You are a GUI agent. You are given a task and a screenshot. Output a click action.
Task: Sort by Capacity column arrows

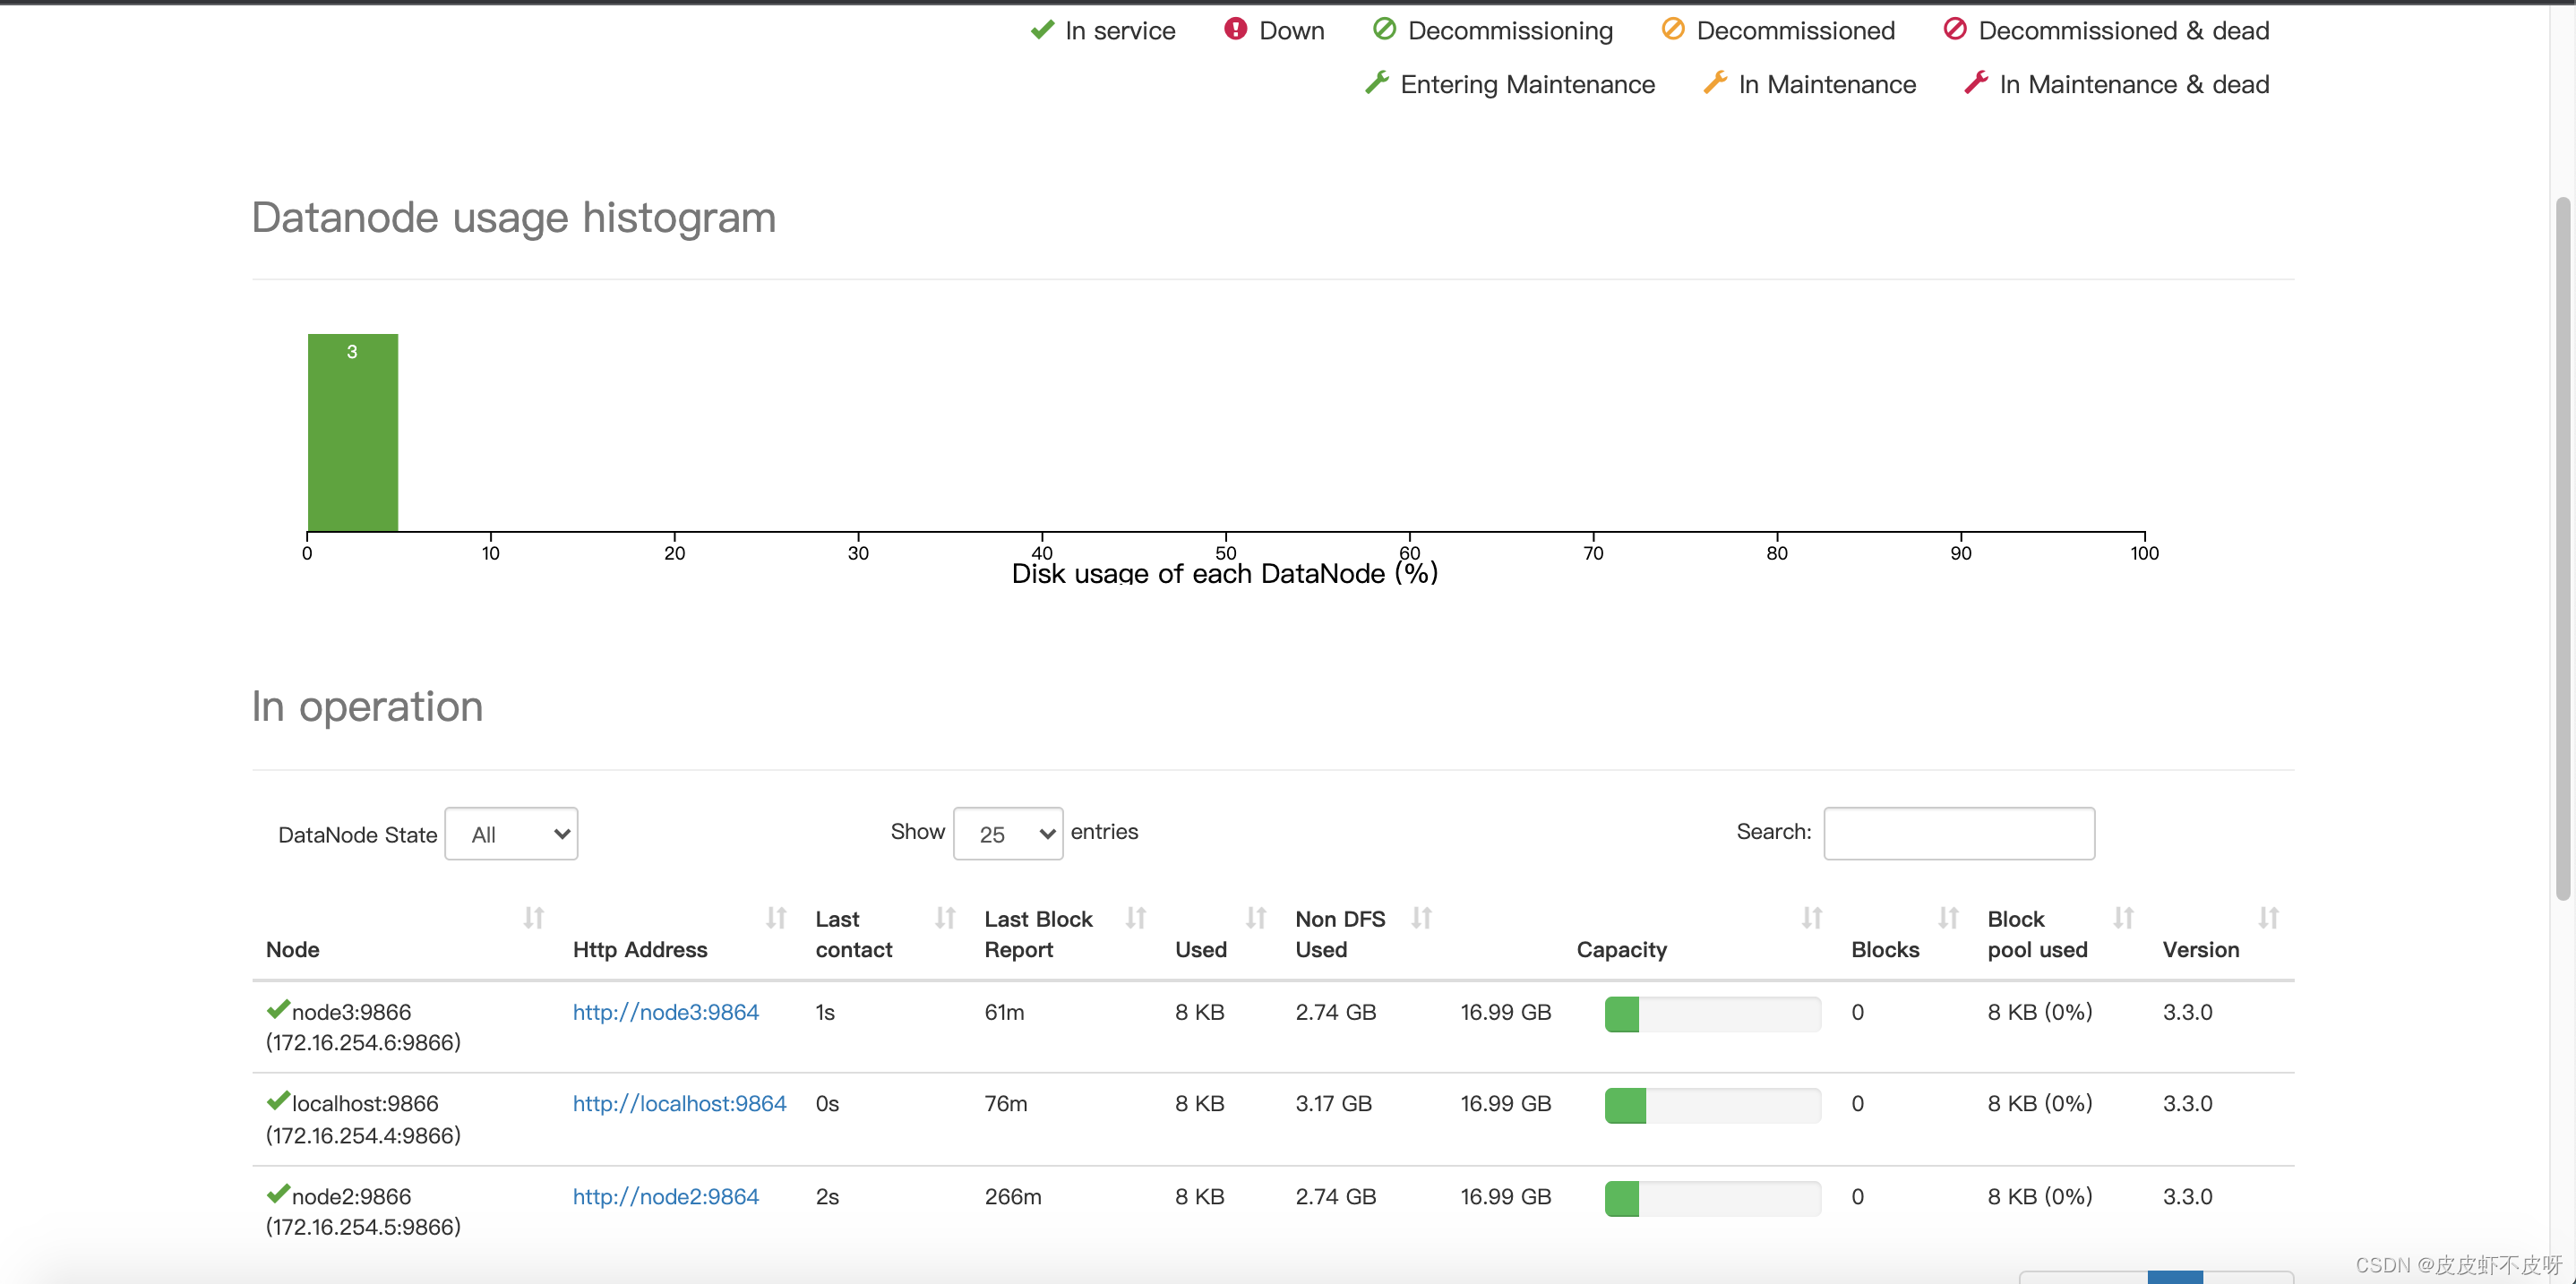1812,918
